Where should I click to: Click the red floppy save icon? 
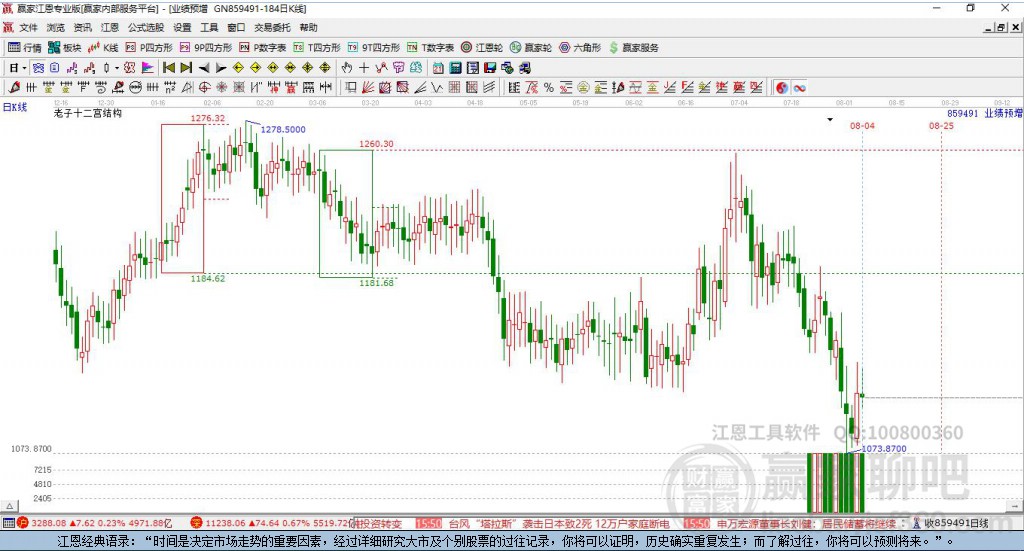click(x=490, y=68)
